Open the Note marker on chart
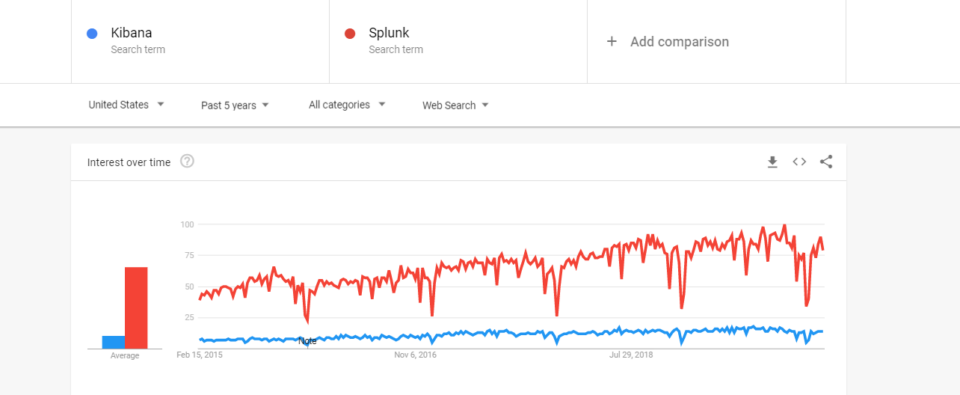This screenshot has width=960, height=395. coord(307,341)
